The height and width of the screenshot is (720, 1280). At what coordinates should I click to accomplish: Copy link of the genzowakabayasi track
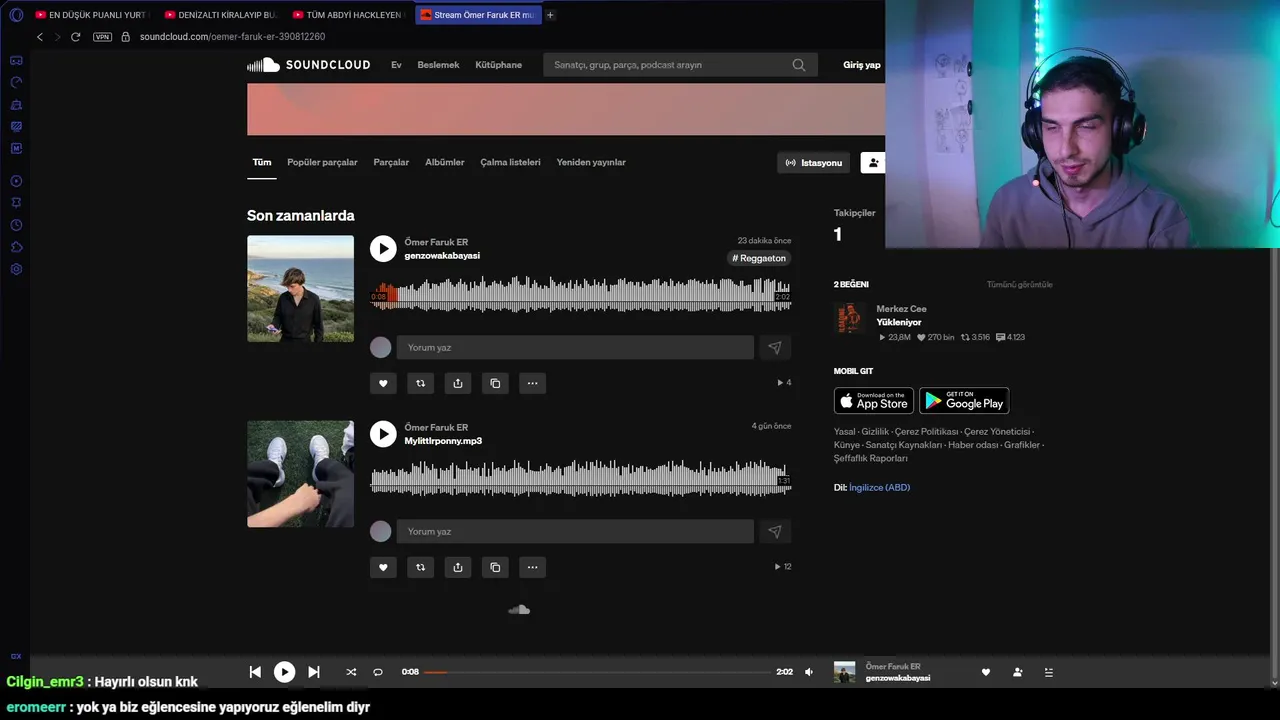495,383
